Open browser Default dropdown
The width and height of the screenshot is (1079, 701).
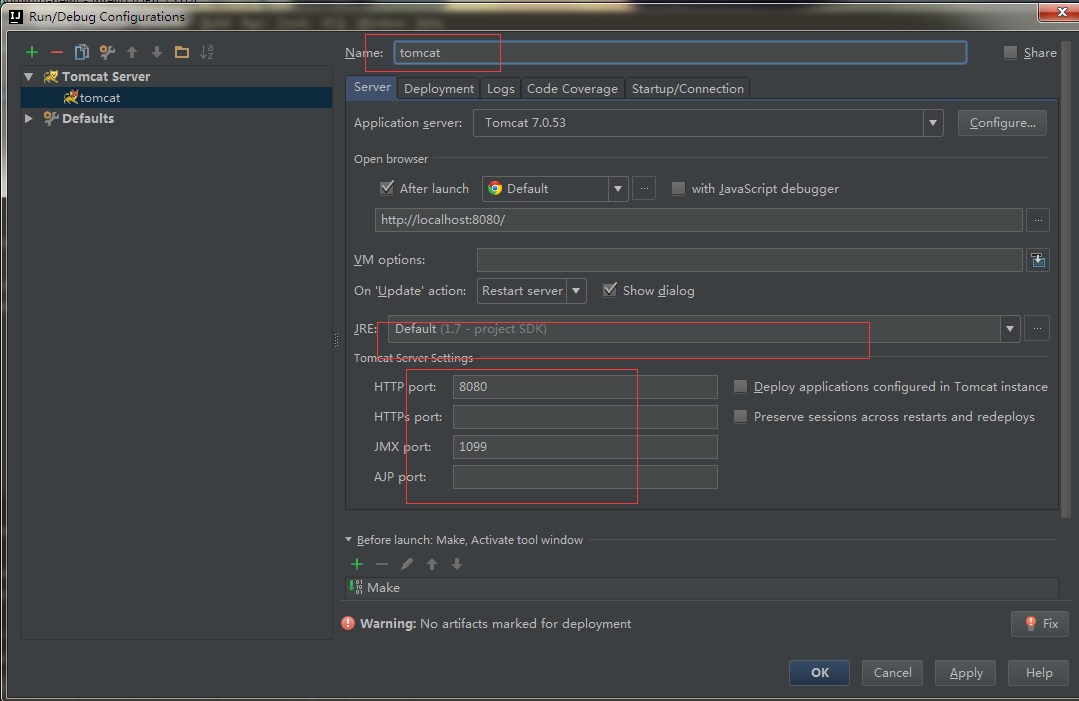point(618,188)
